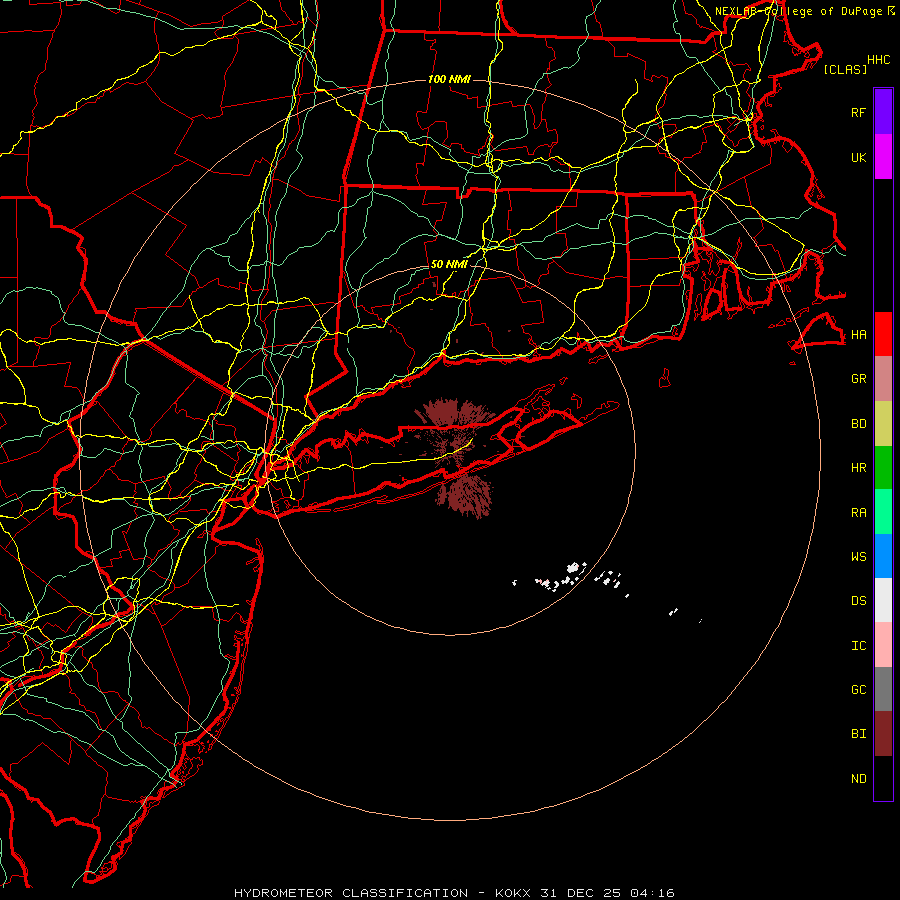Click the RF legend label
The height and width of the screenshot is (900, 900).
858,112
